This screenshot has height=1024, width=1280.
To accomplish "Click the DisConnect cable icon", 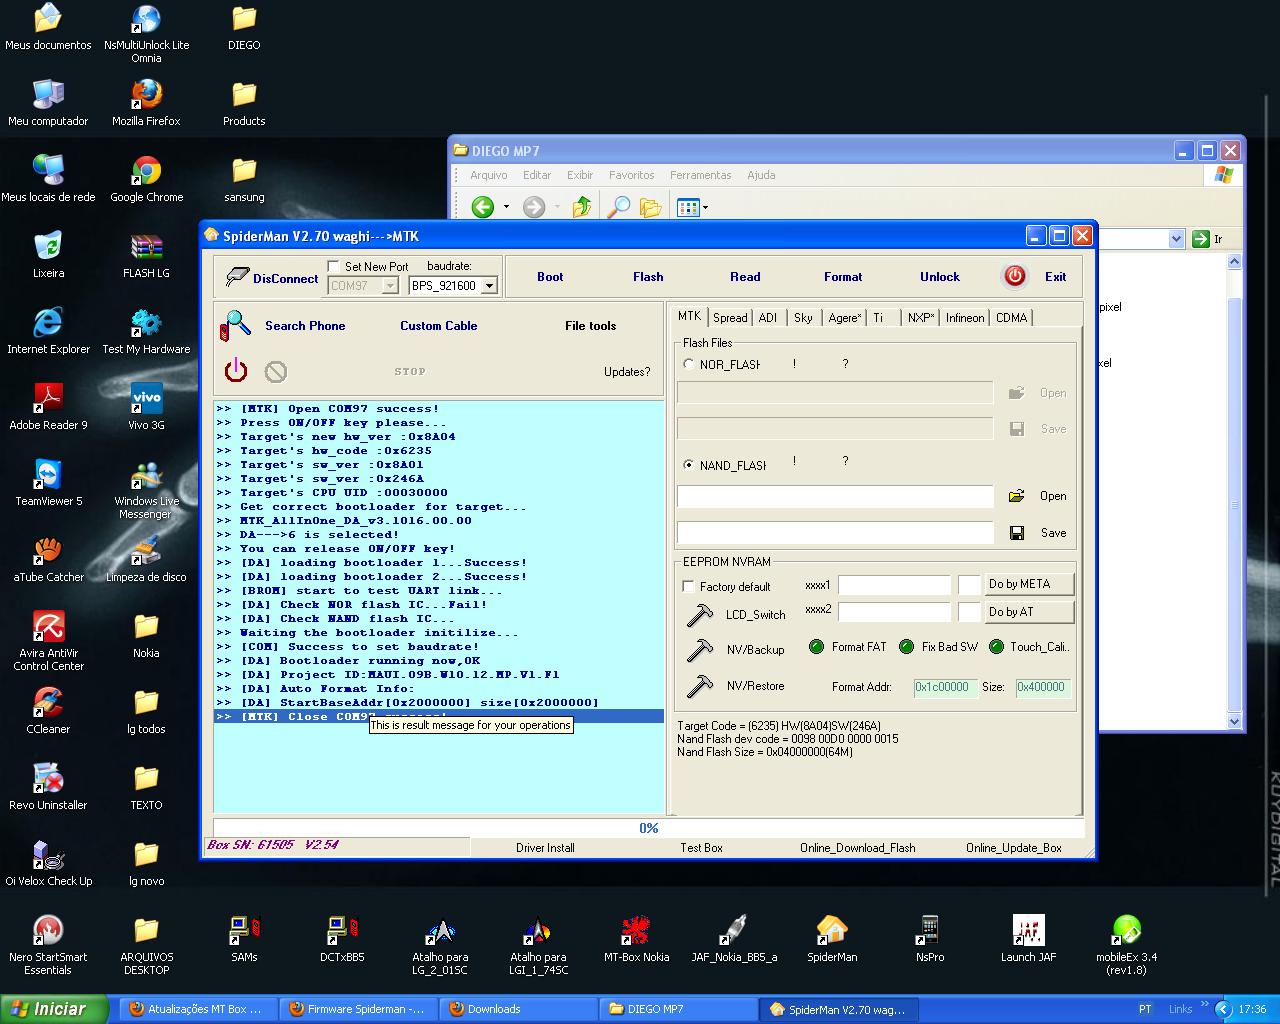I will [x=236, y=277].
